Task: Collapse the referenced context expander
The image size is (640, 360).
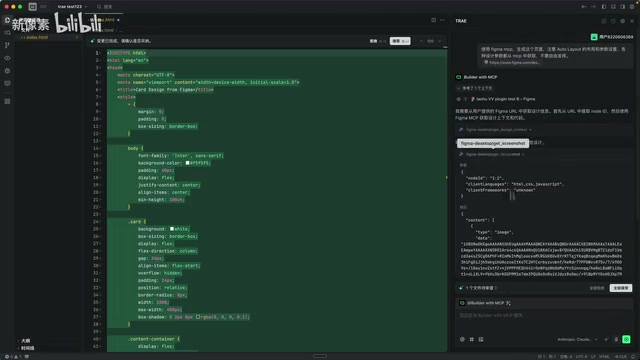Action: (474, 88)
